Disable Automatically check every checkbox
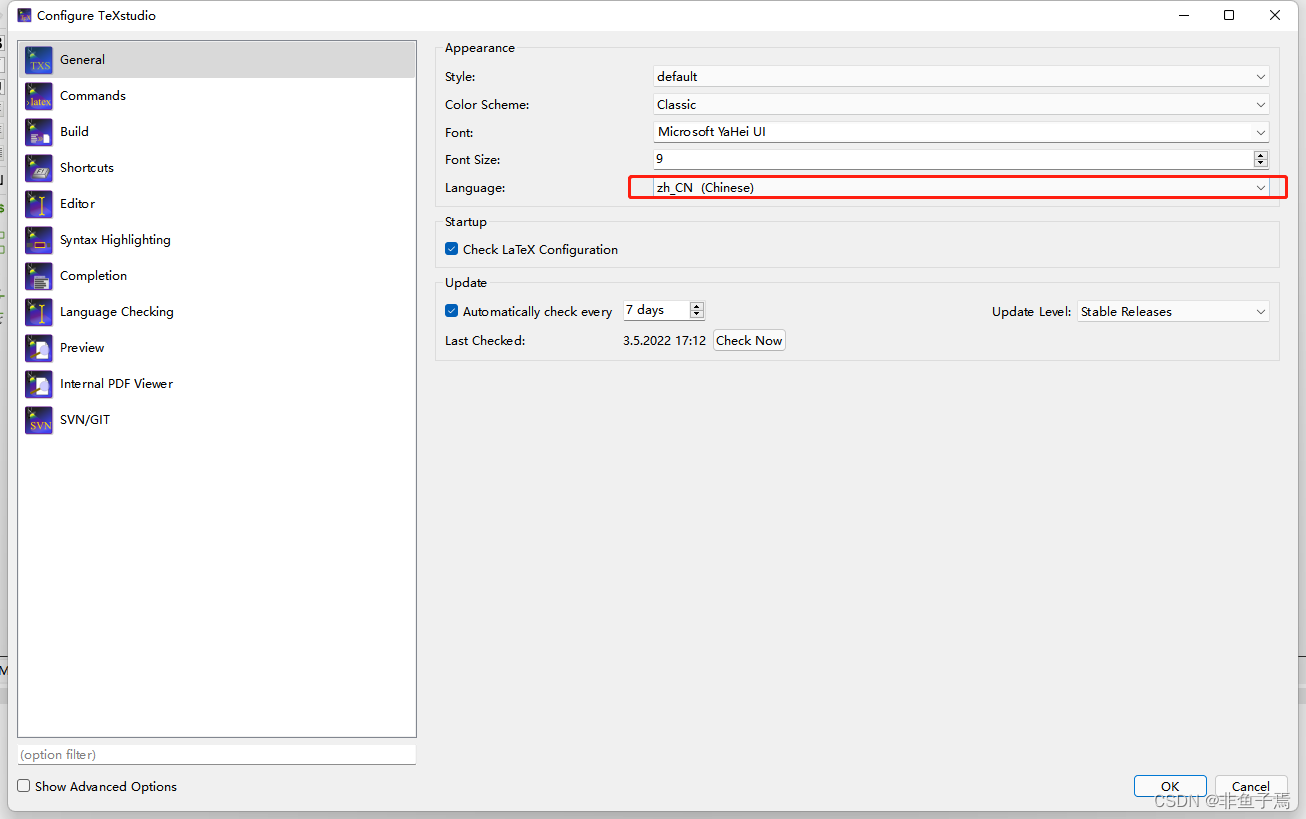The width and height of the screenshot is (1306, 819). [x=452, y=311]
